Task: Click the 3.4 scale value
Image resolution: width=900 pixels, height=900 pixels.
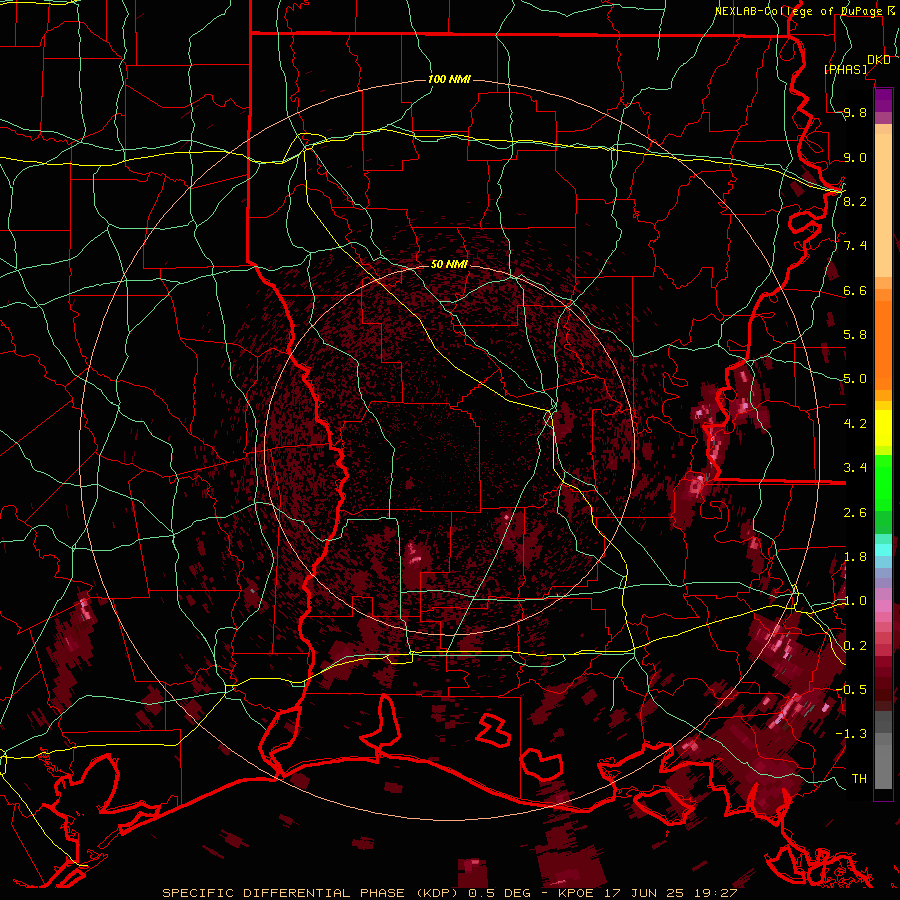Action: pos(855,468)
